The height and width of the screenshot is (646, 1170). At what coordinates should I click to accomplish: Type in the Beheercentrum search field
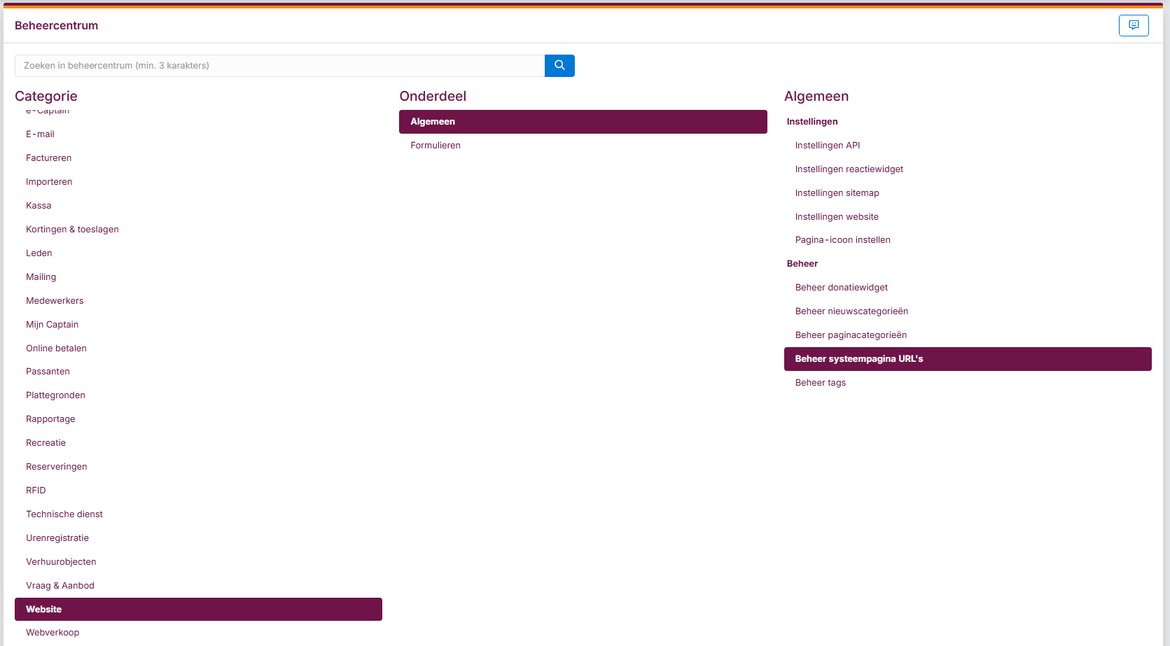pos(279,66)
